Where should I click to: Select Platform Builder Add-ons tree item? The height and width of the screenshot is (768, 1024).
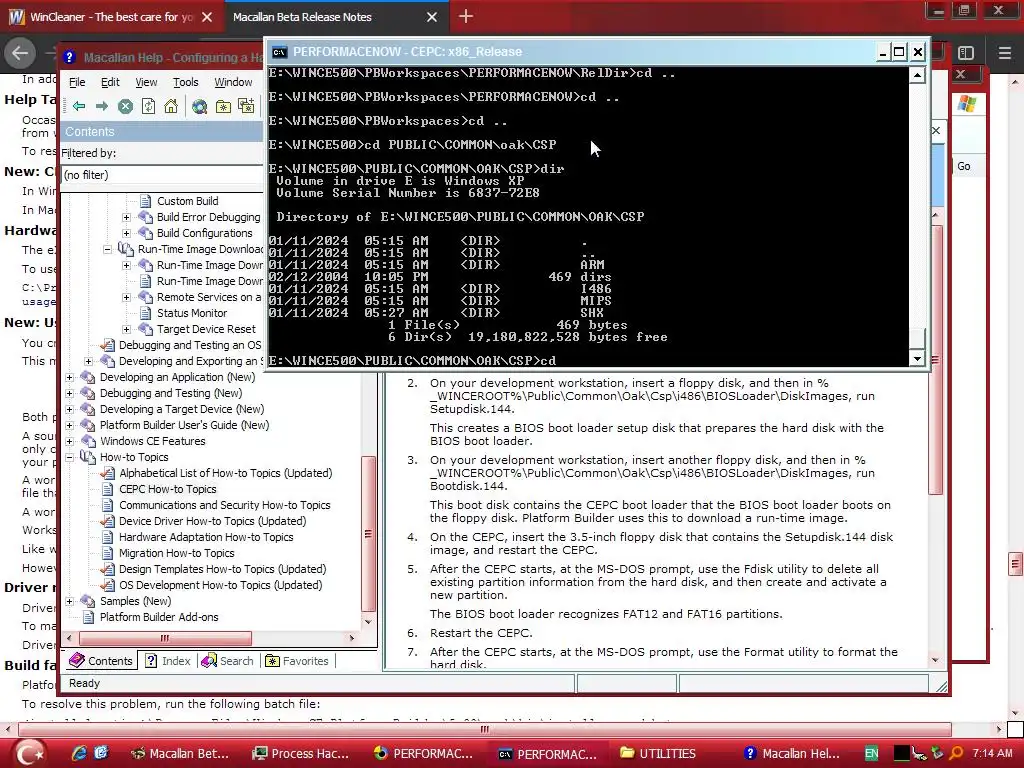(159, 617)
